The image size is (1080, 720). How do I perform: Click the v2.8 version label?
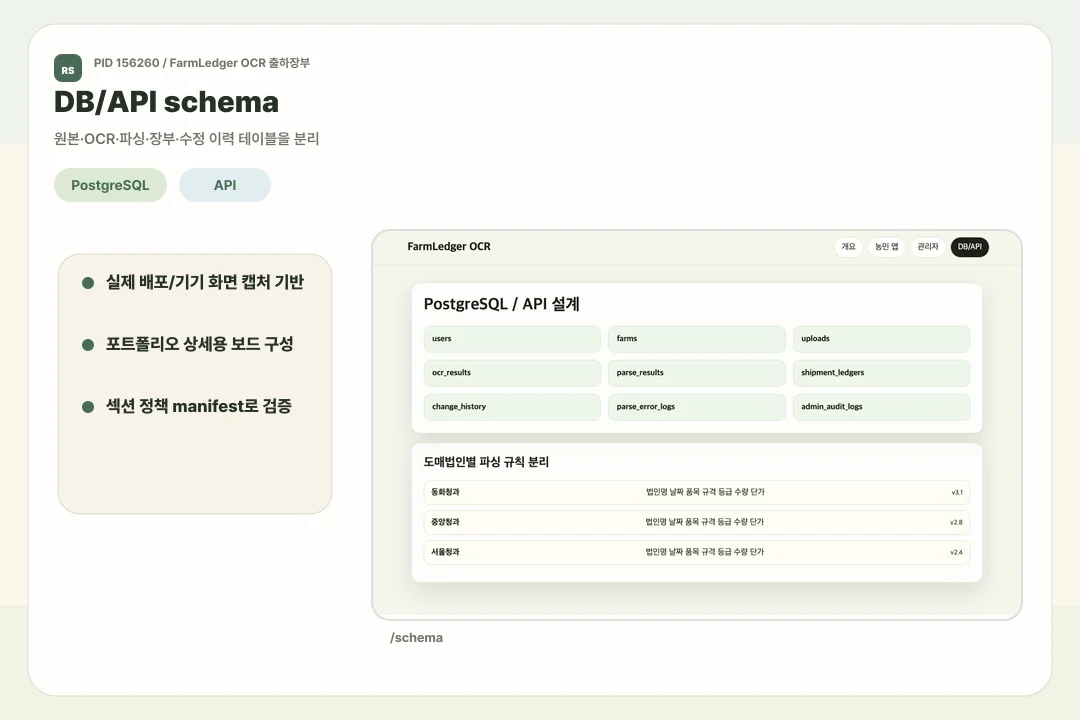[956, 522]
